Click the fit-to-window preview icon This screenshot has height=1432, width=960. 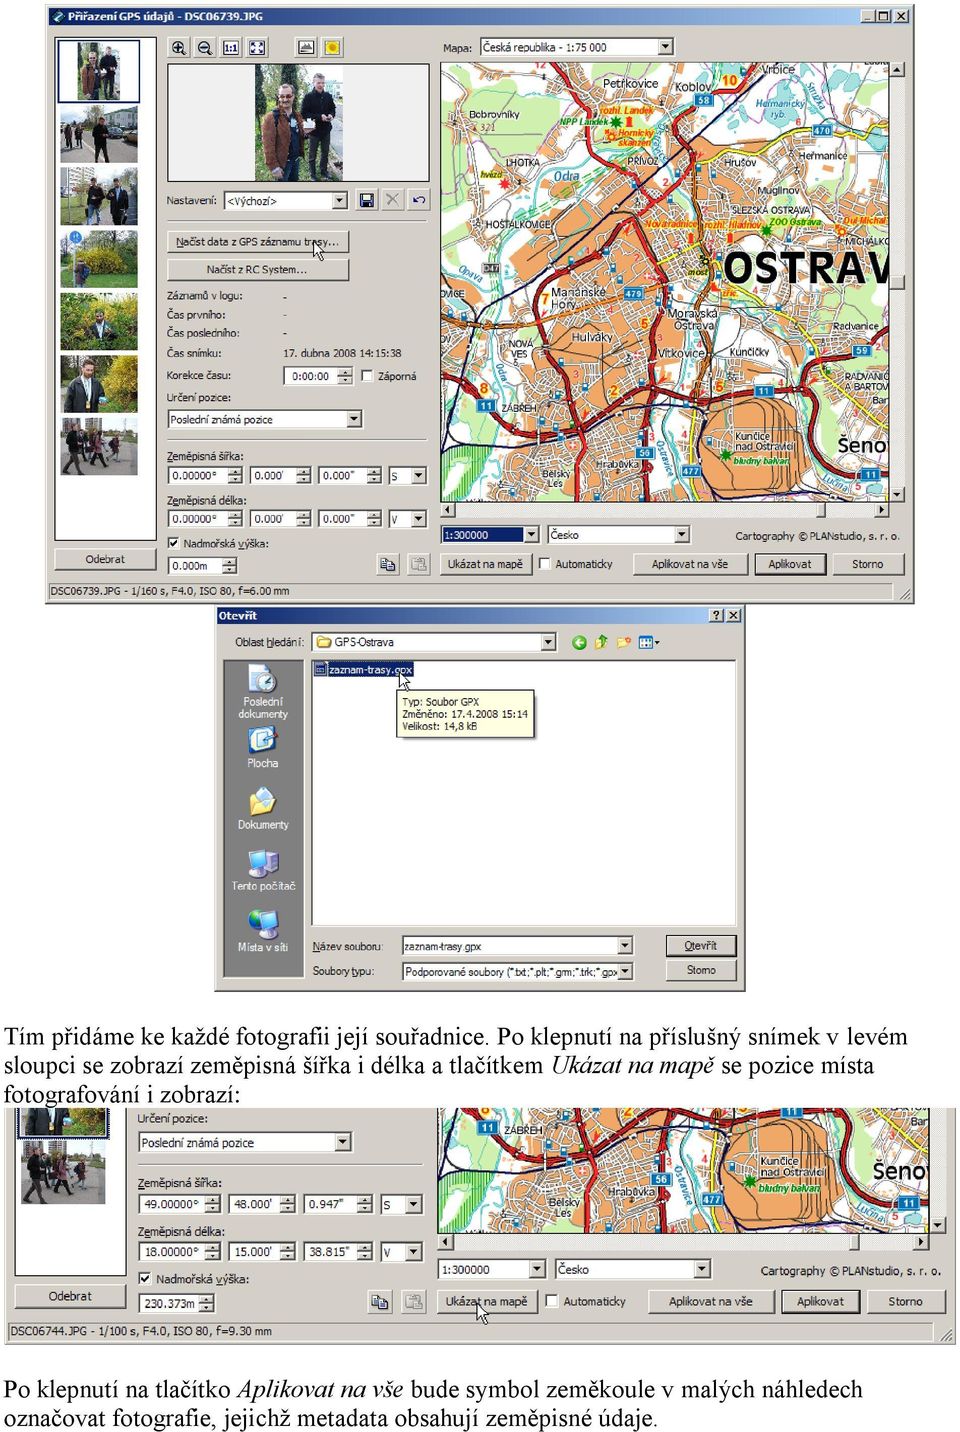click(x=257, y=48)
